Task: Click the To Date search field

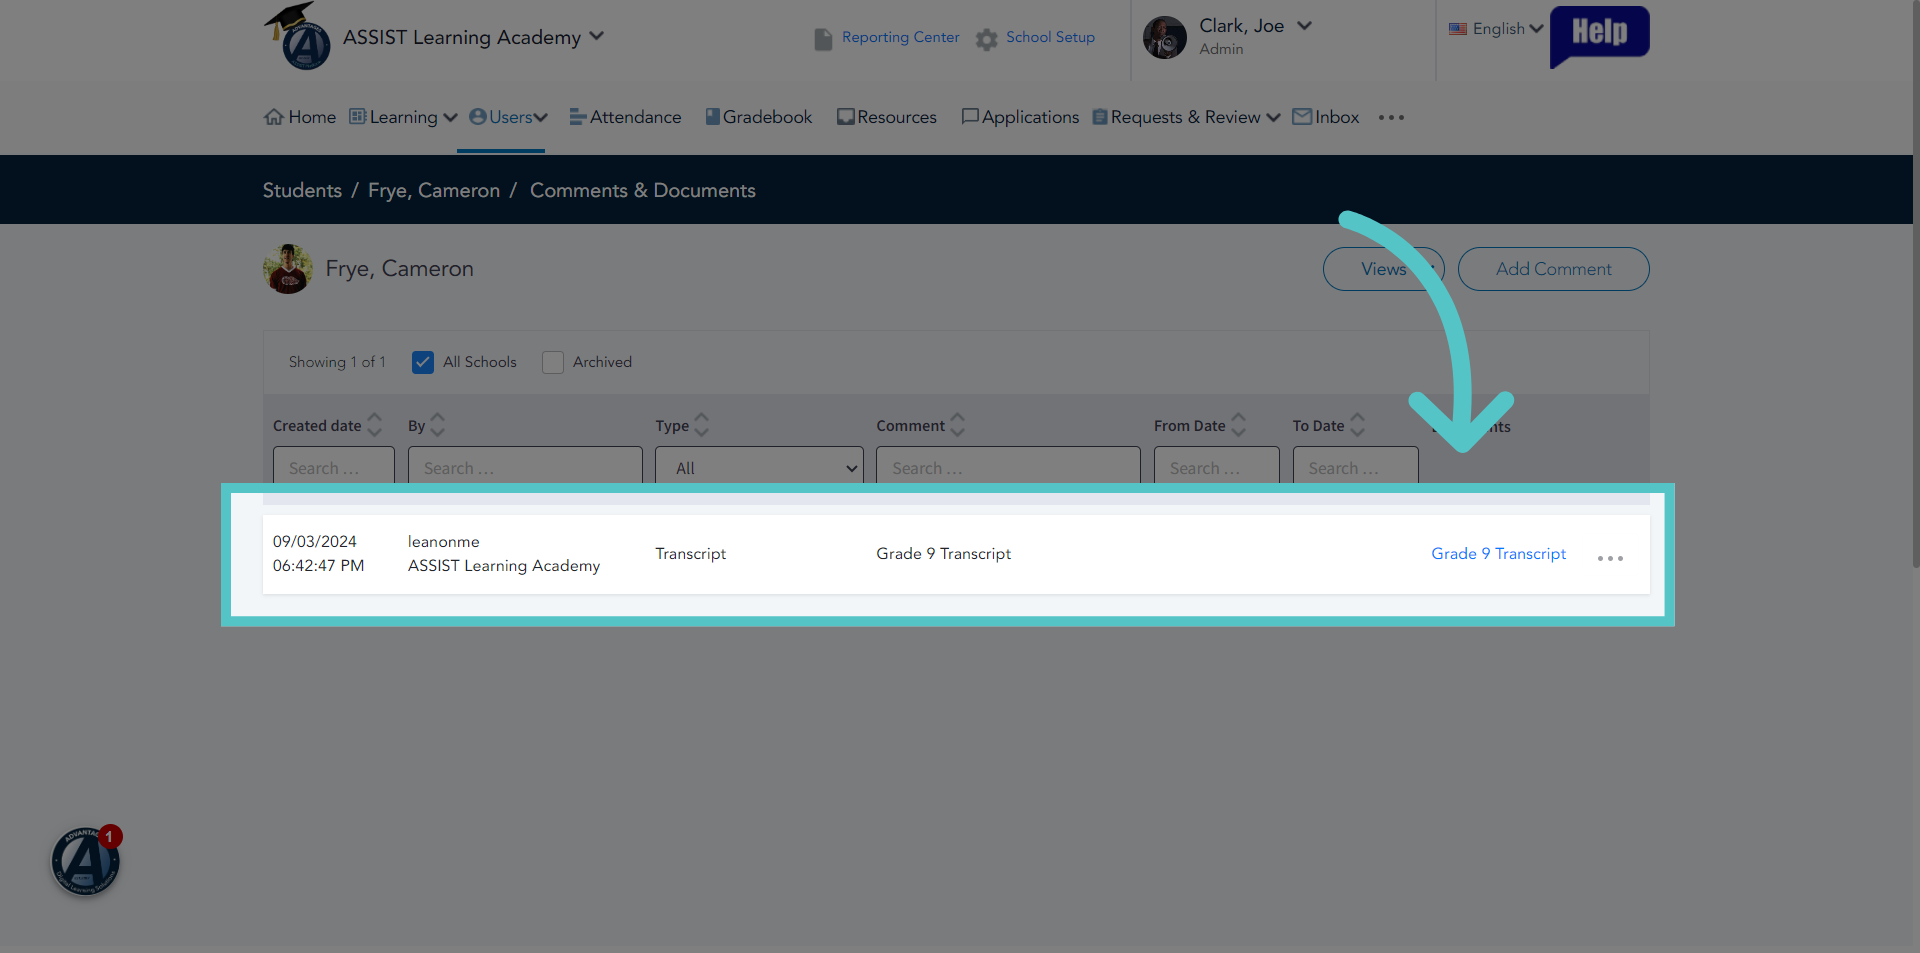Action: click(1356, 466)
